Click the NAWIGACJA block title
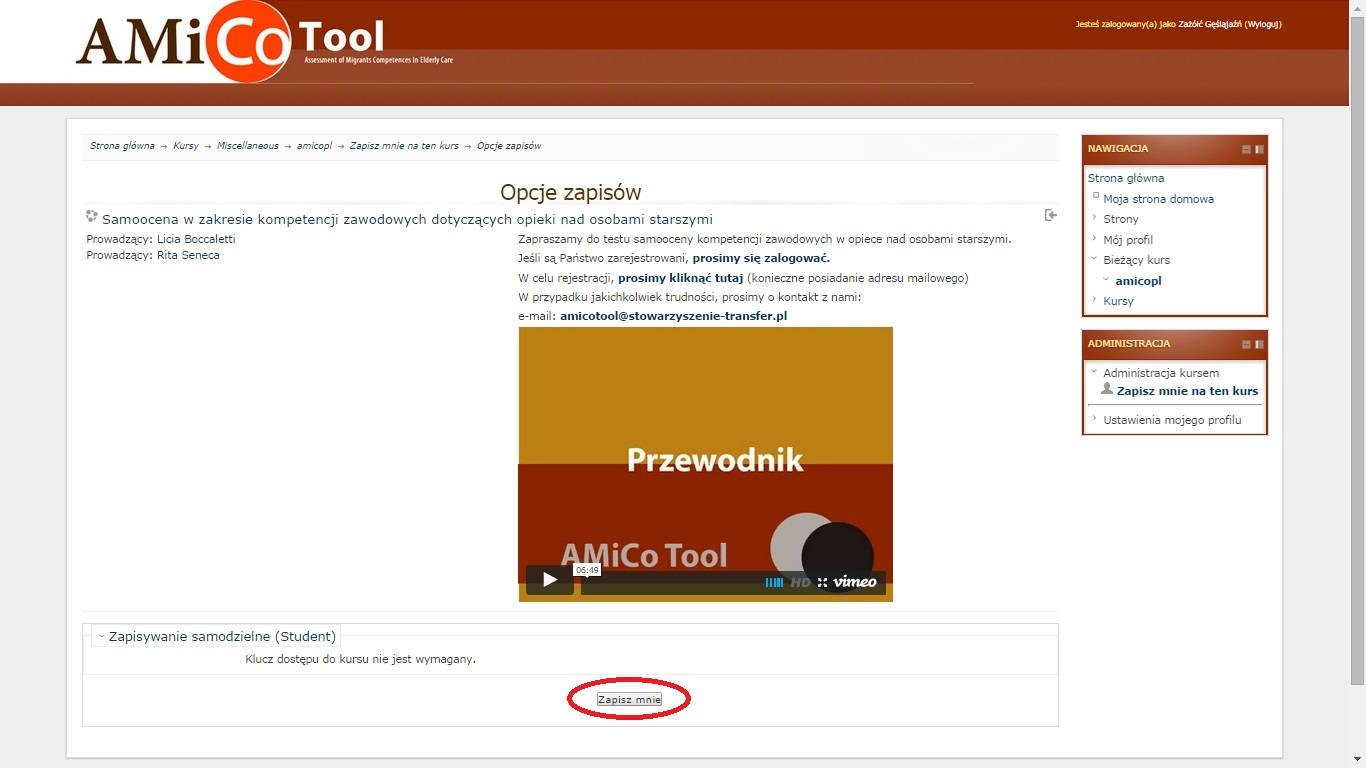1366x768 pixels. (x=1118, y=149)
